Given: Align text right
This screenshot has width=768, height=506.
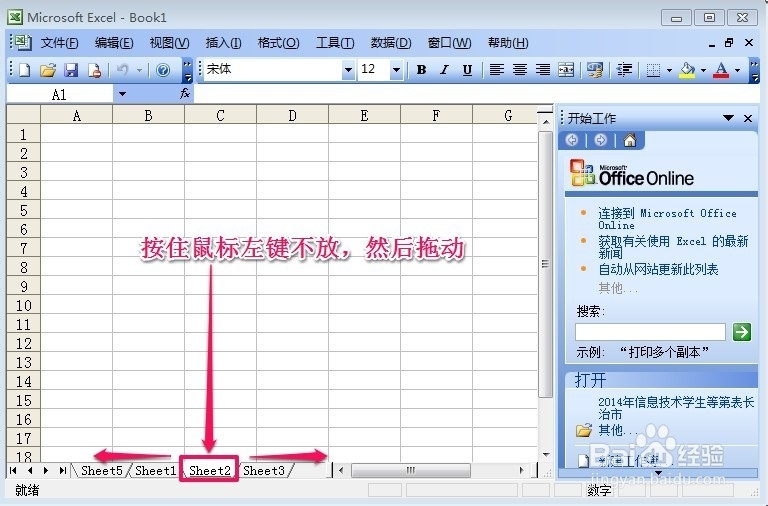Looking at the screenshot, I should click(x=543, y=70).
